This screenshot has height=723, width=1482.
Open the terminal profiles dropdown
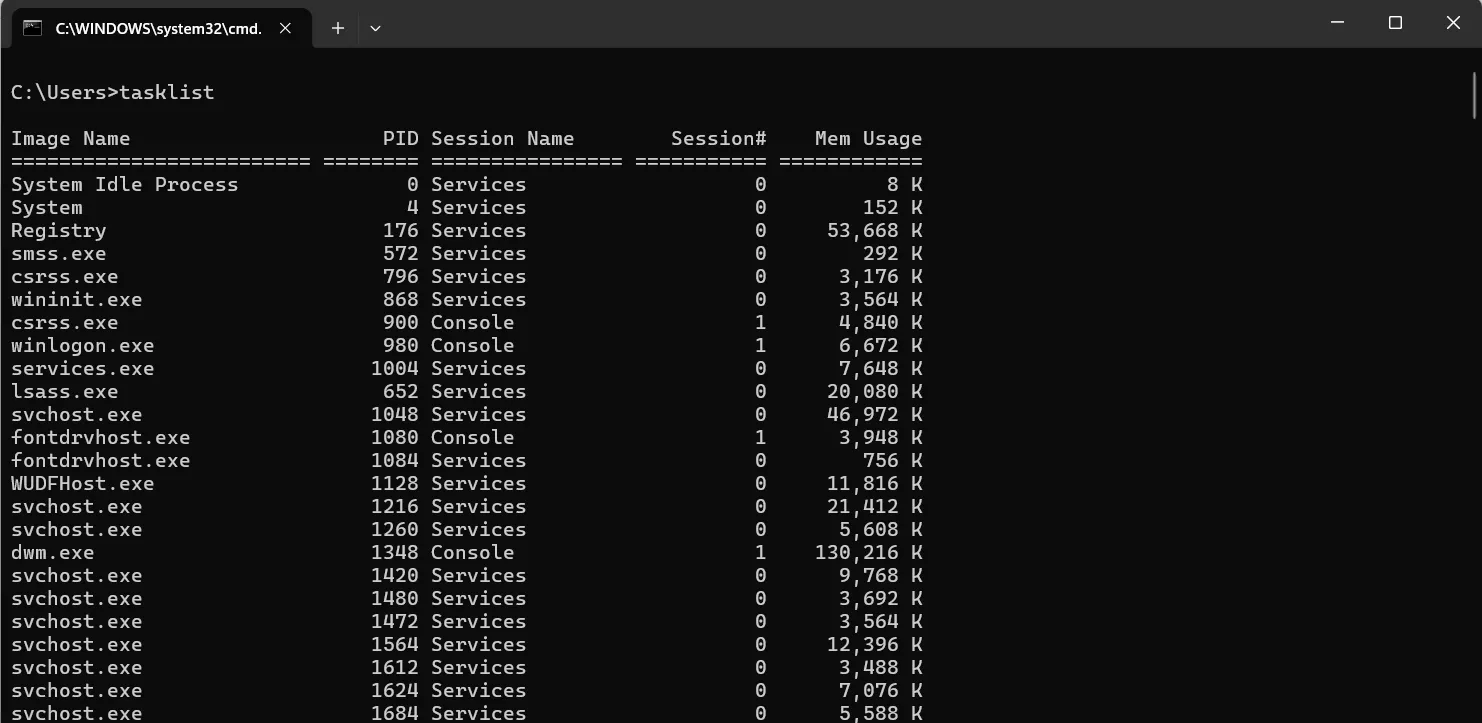[375, 28]
